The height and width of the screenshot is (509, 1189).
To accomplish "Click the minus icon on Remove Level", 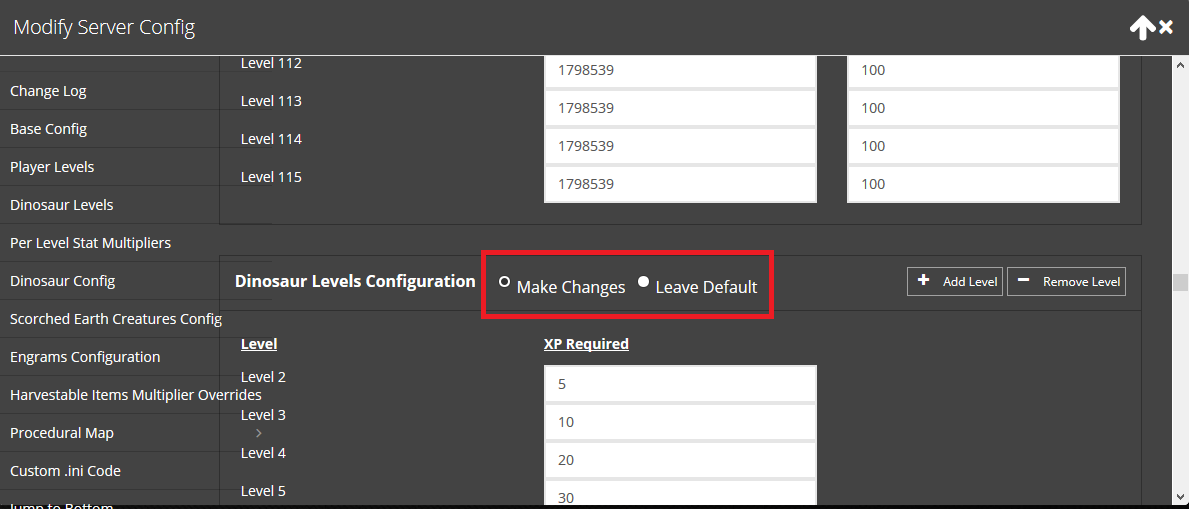I will coord(1023,281).
